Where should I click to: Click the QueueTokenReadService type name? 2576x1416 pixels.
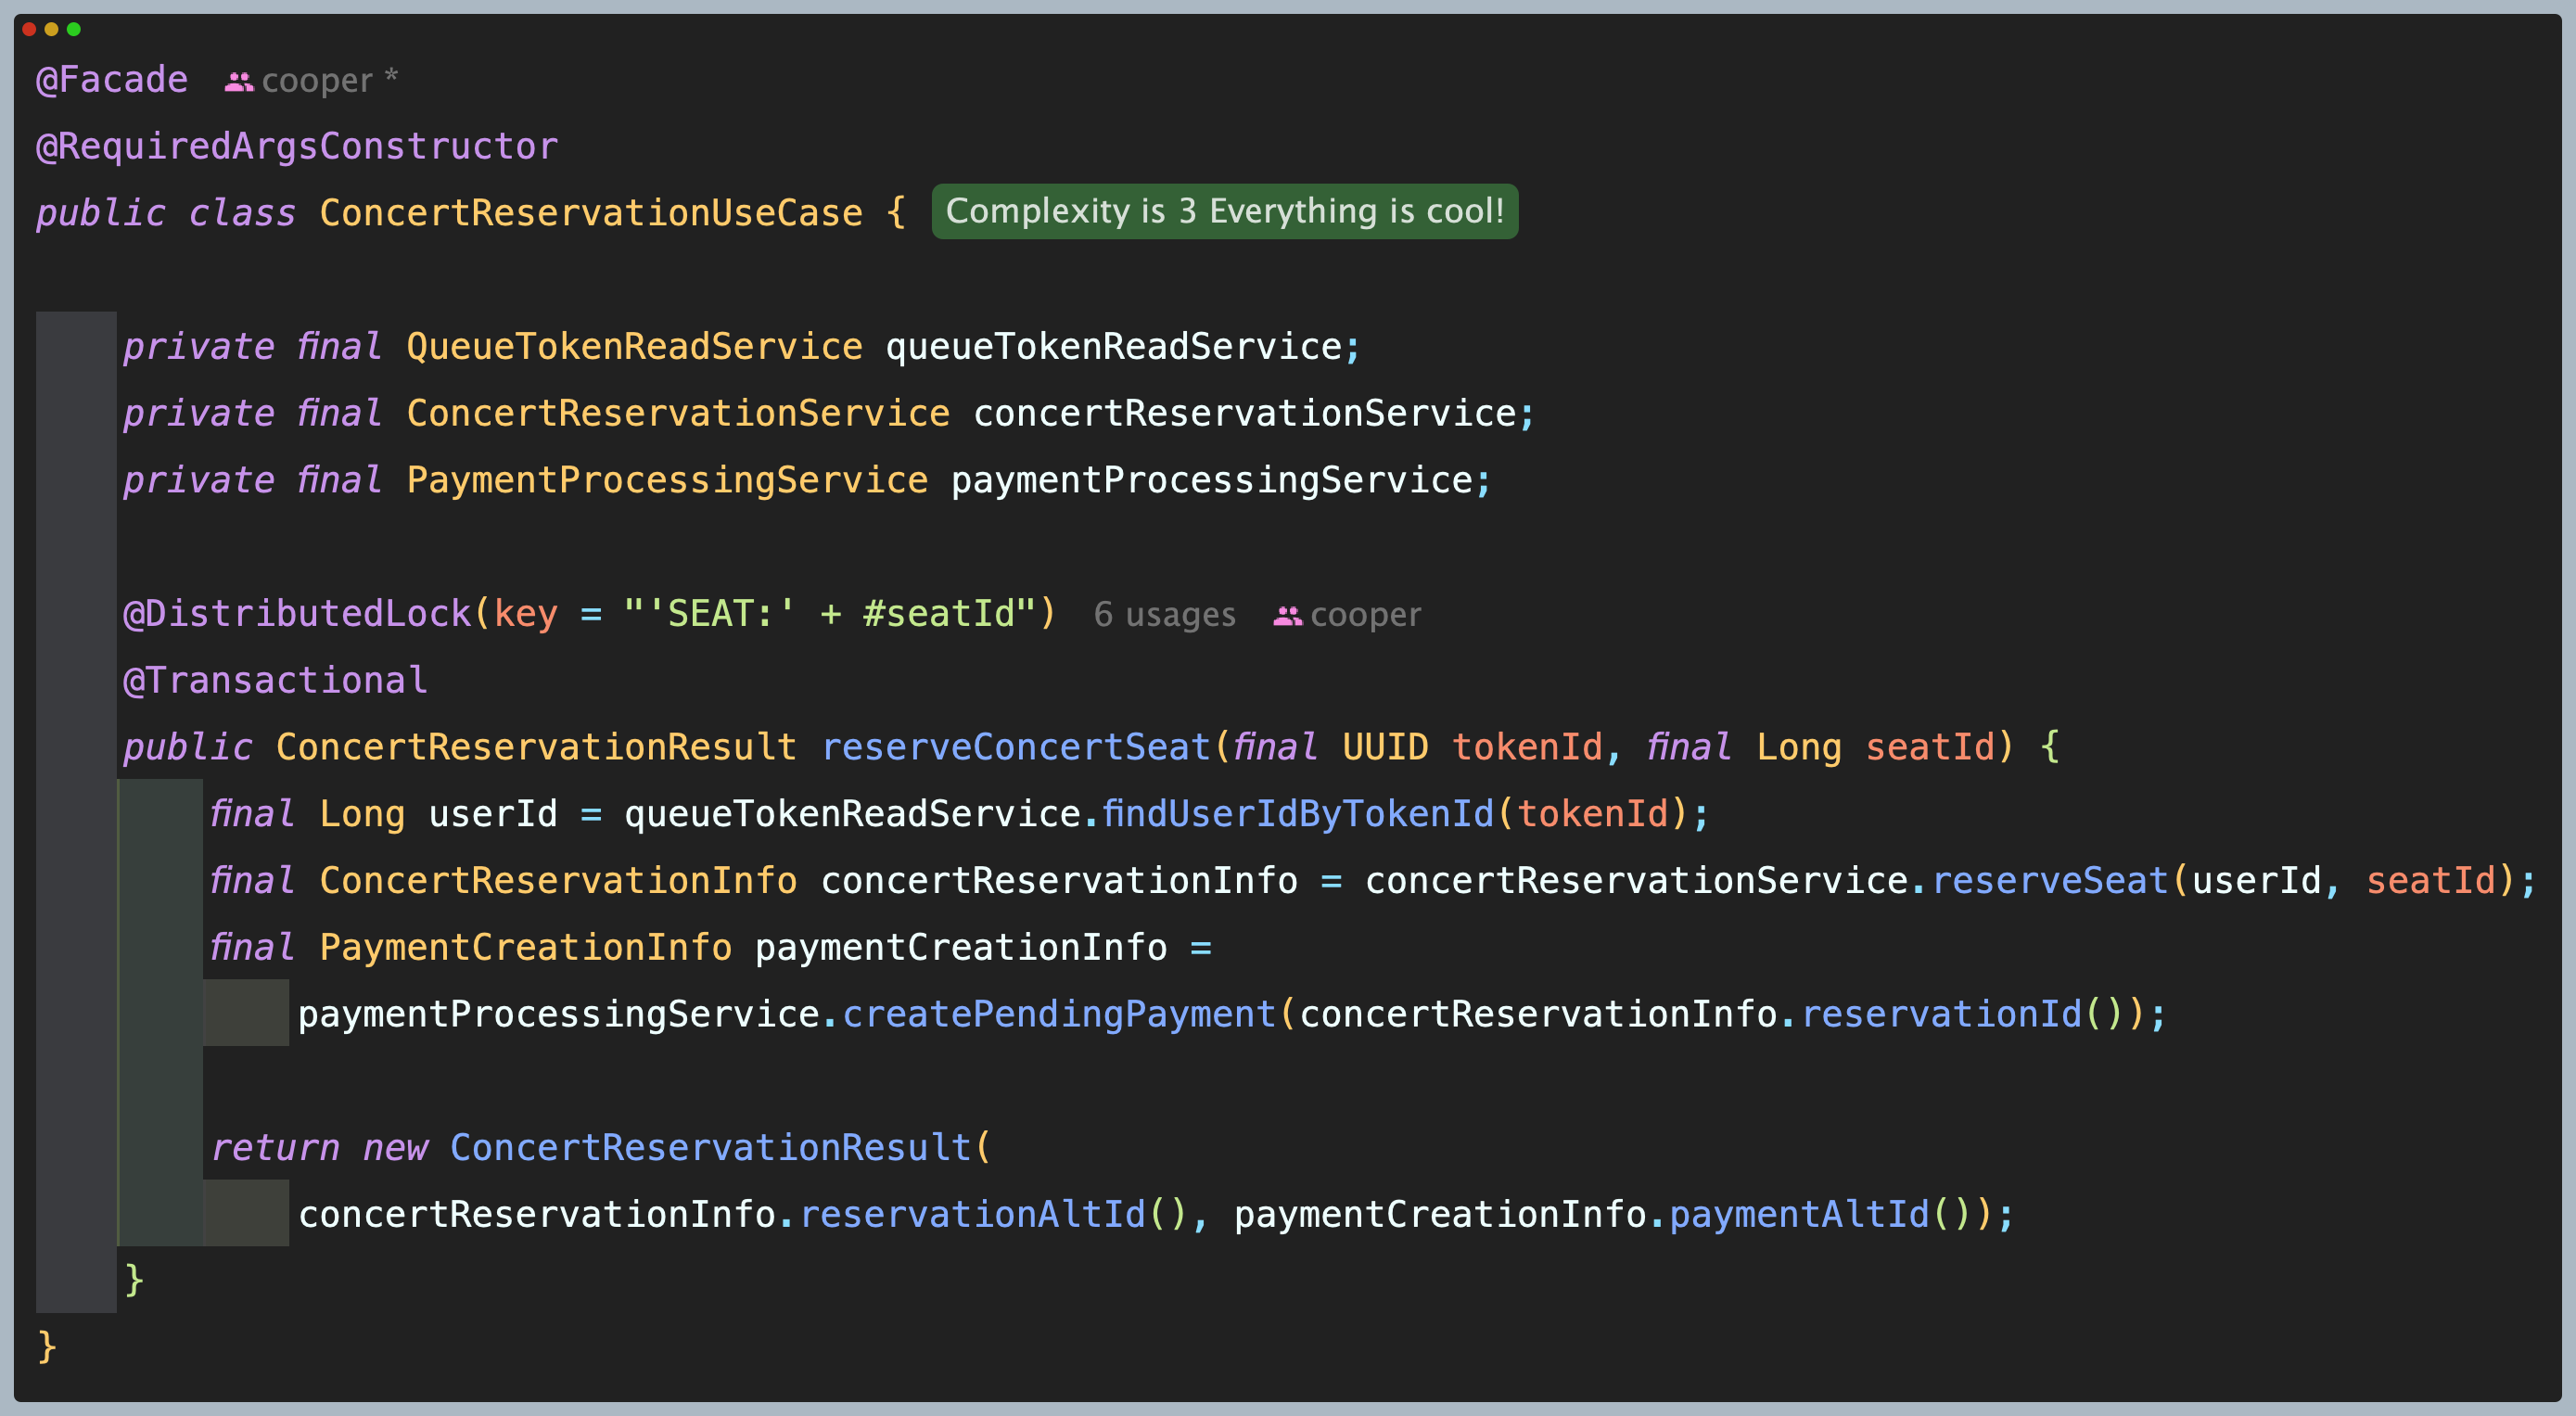[x=634, y=346]
